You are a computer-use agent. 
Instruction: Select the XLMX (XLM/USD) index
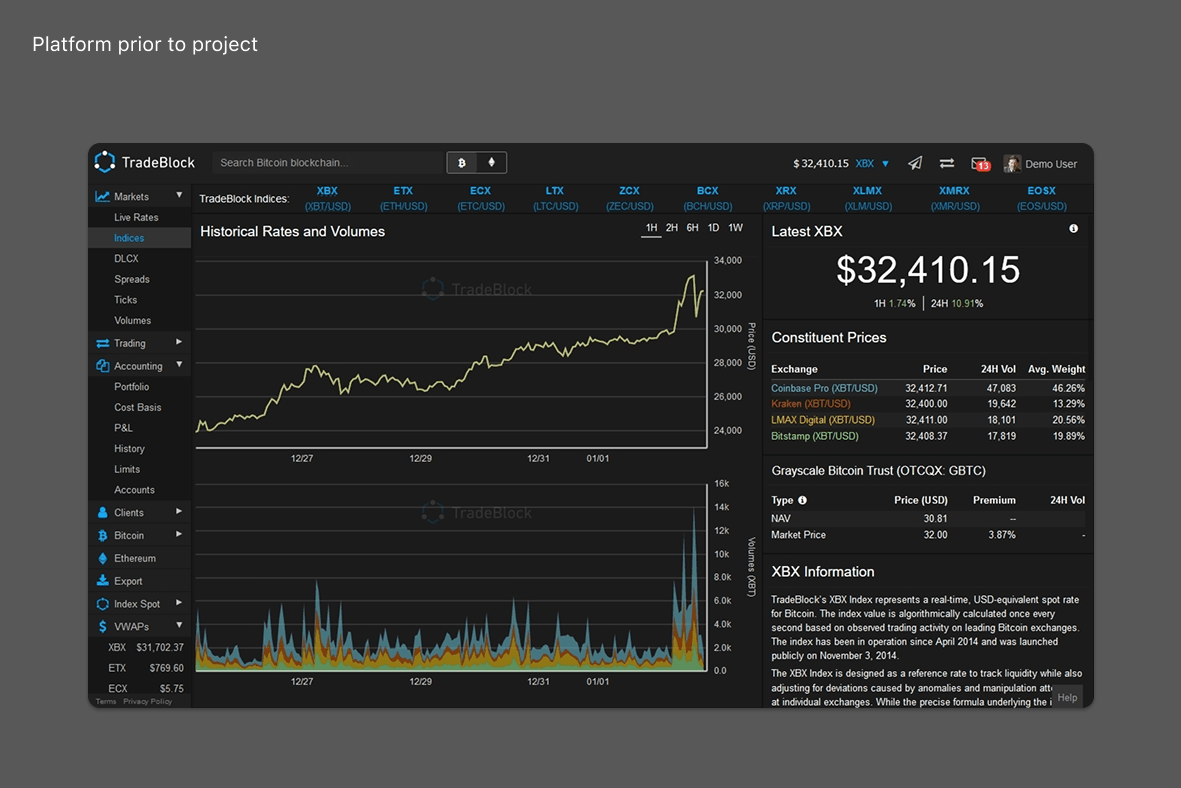868,198
